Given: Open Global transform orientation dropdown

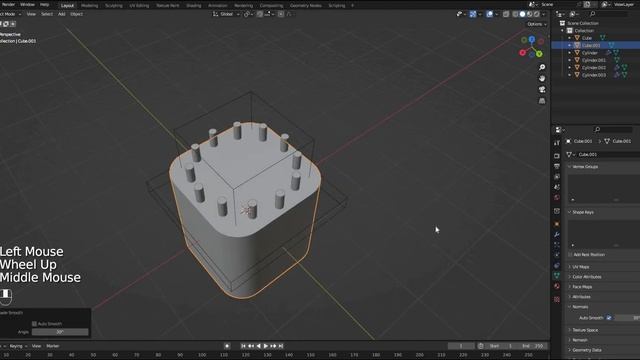Looking at the screenshot, I should [x=226, y=14].
